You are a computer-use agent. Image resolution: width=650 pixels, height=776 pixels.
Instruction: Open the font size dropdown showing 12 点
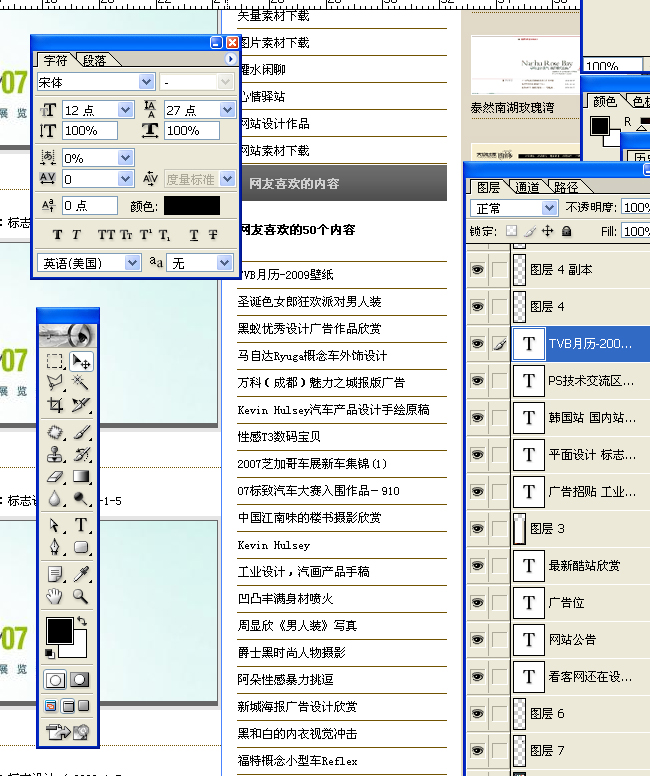126,110
